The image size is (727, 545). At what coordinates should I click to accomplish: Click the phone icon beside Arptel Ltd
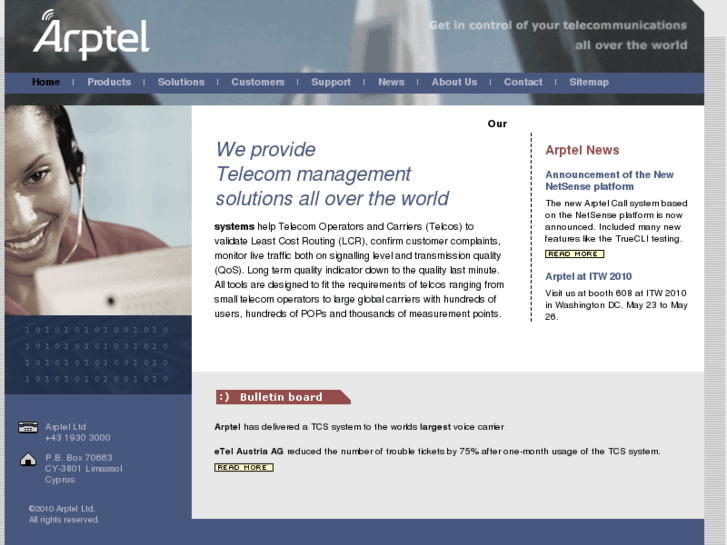tap(28, 427)
